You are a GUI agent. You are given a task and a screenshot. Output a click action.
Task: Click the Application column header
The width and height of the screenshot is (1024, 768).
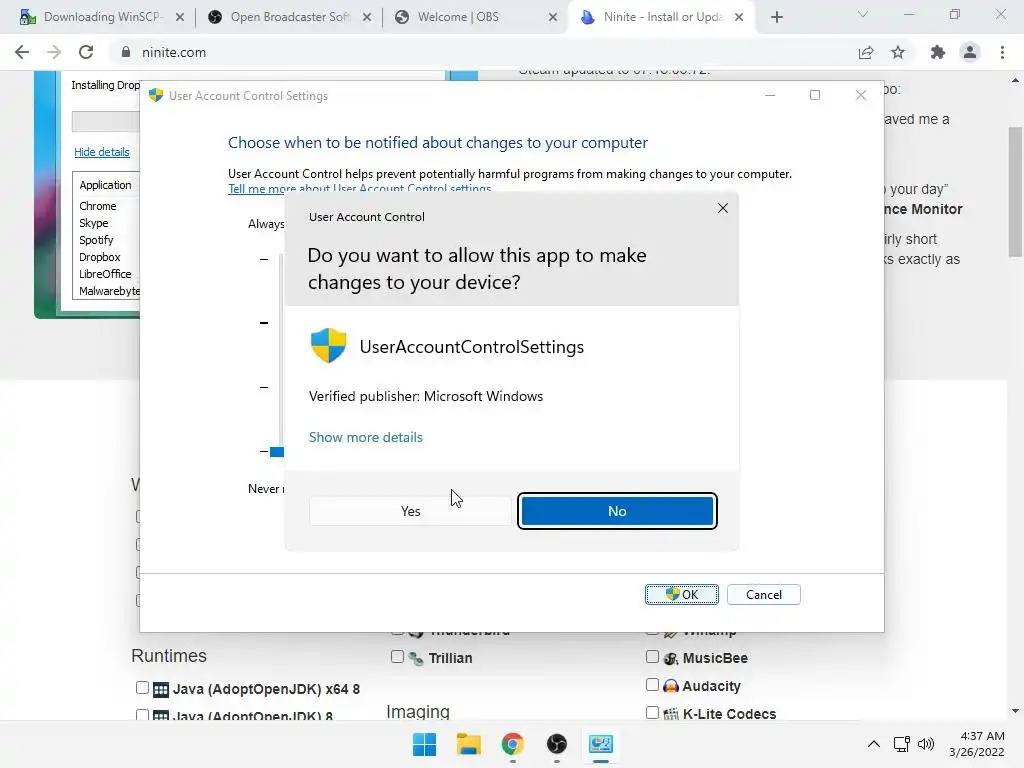[106, 185]
